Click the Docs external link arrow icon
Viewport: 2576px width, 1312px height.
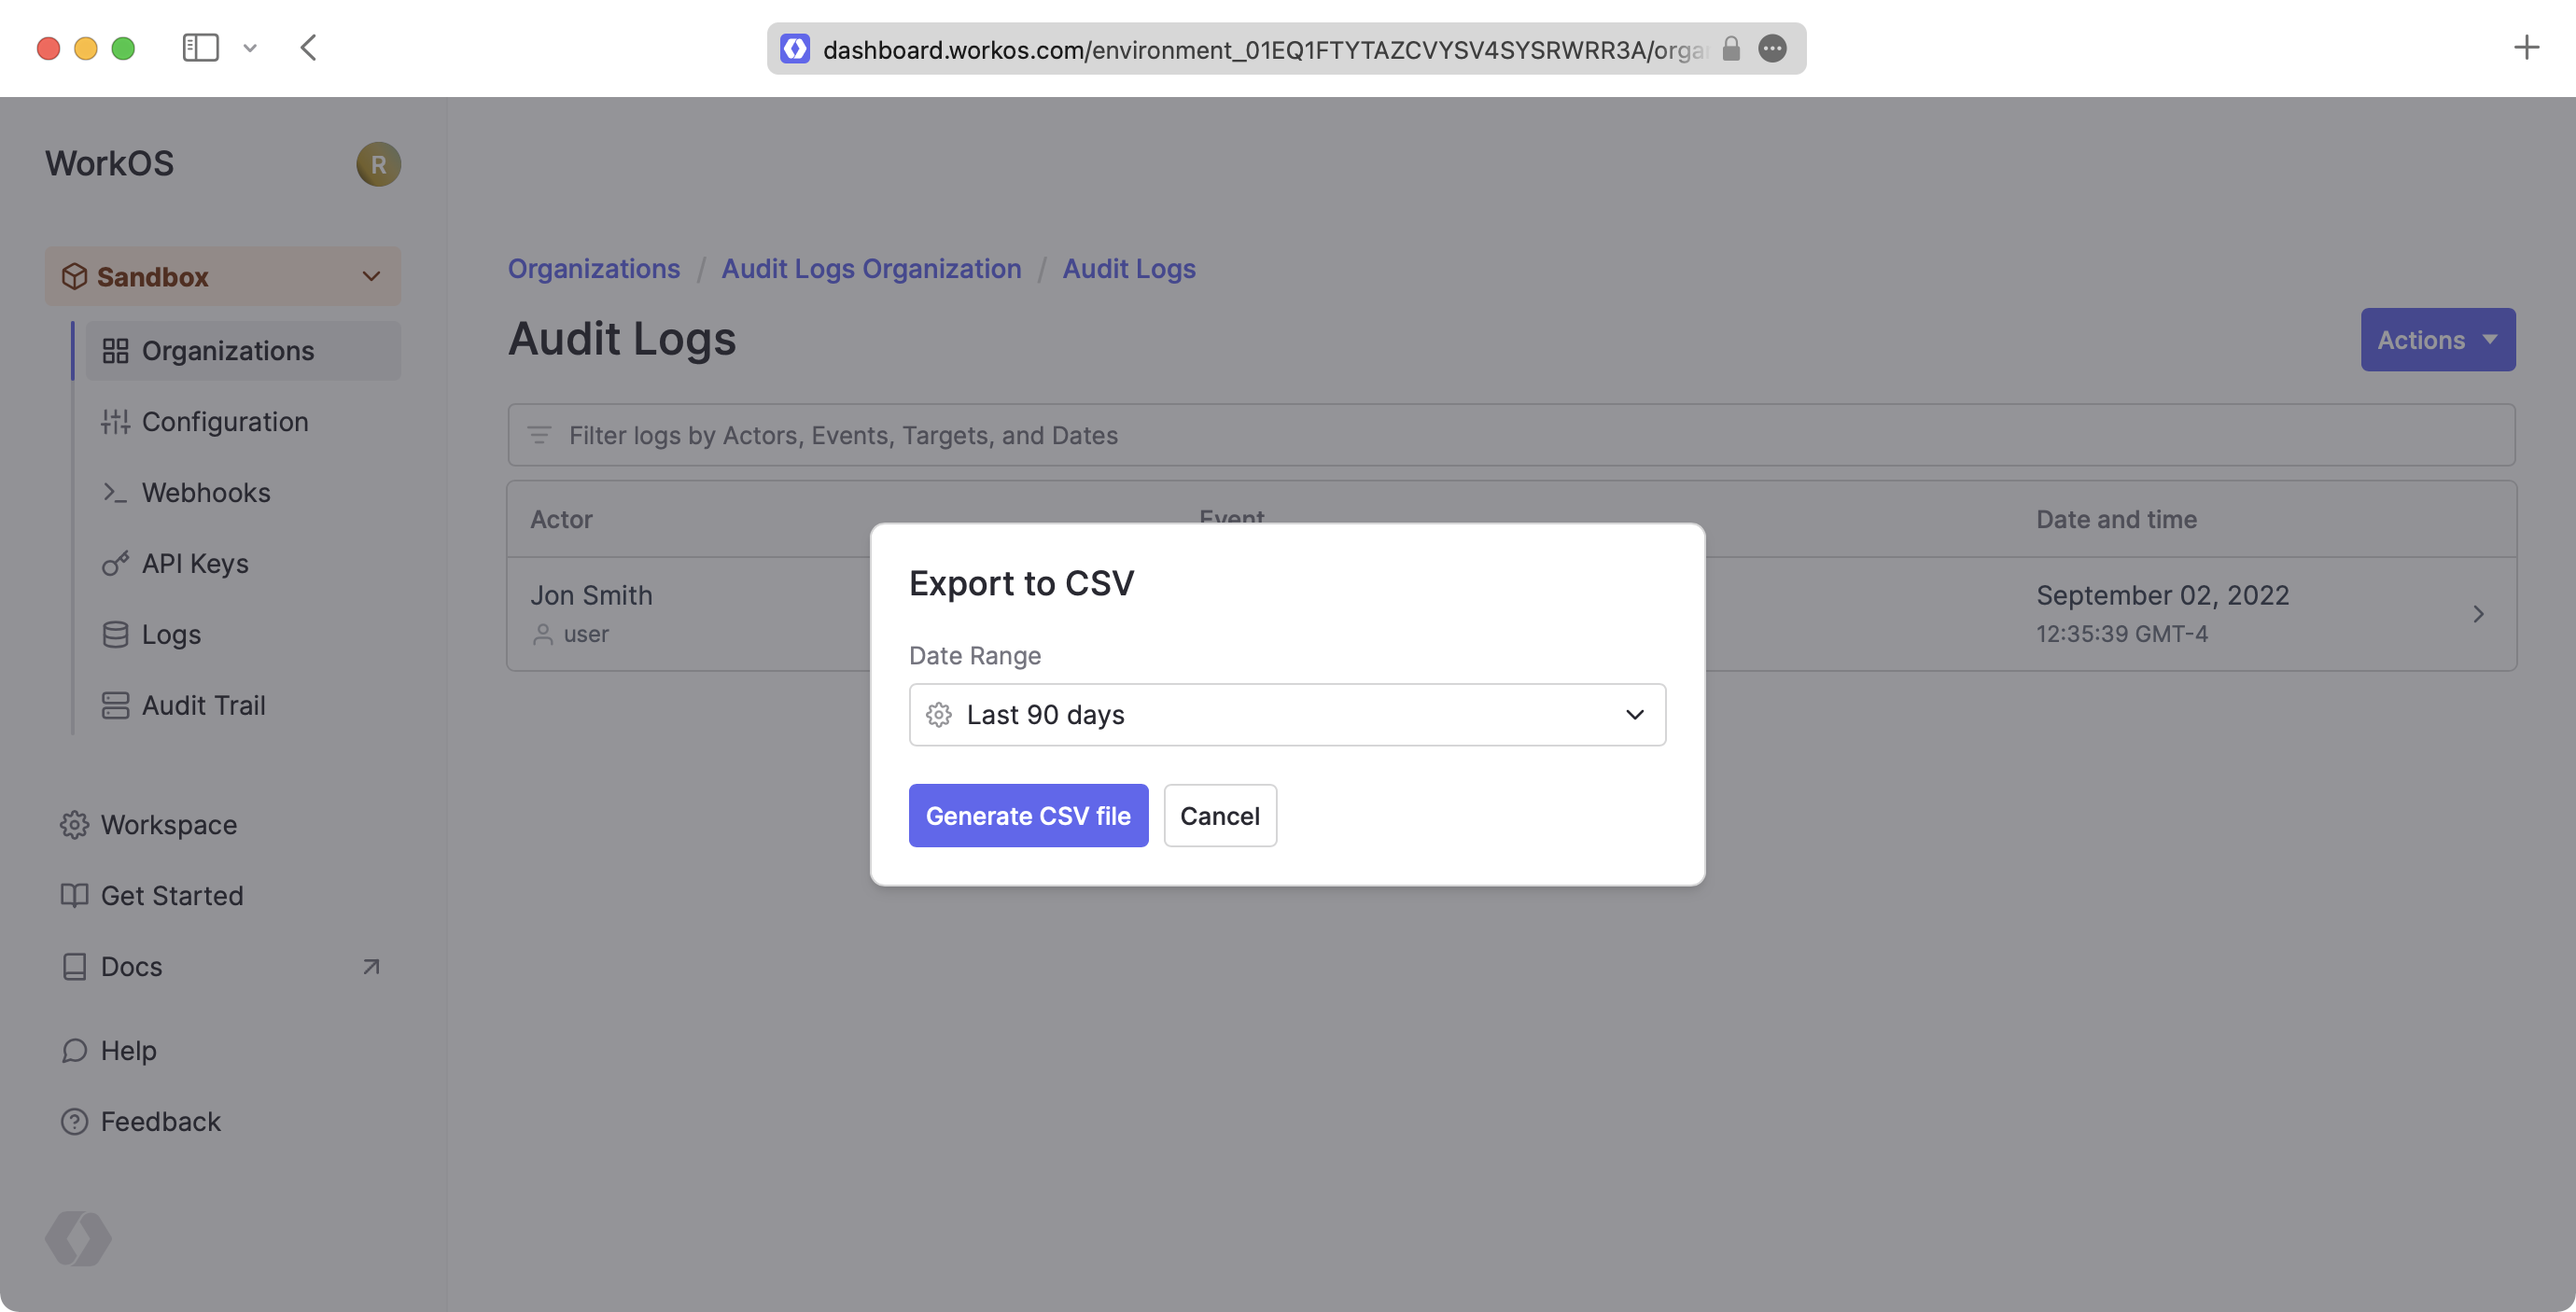[371, 967]
